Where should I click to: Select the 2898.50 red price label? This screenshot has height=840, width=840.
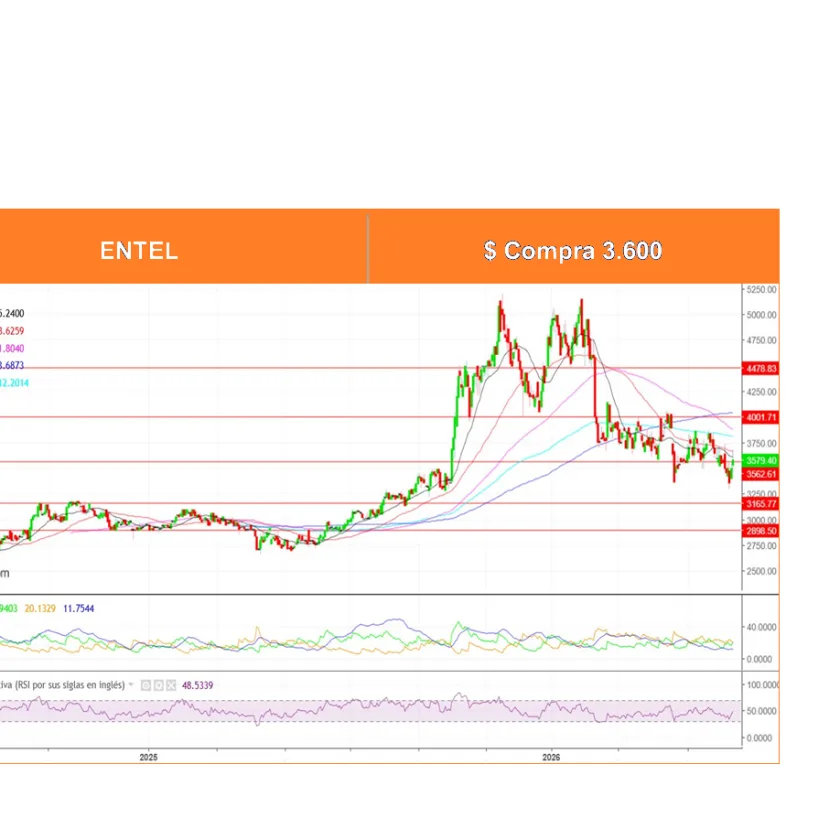761,531
